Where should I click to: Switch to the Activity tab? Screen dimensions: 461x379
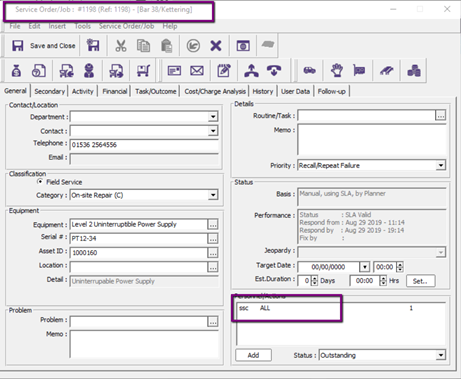pyautogui.click(x=83, y=91)
